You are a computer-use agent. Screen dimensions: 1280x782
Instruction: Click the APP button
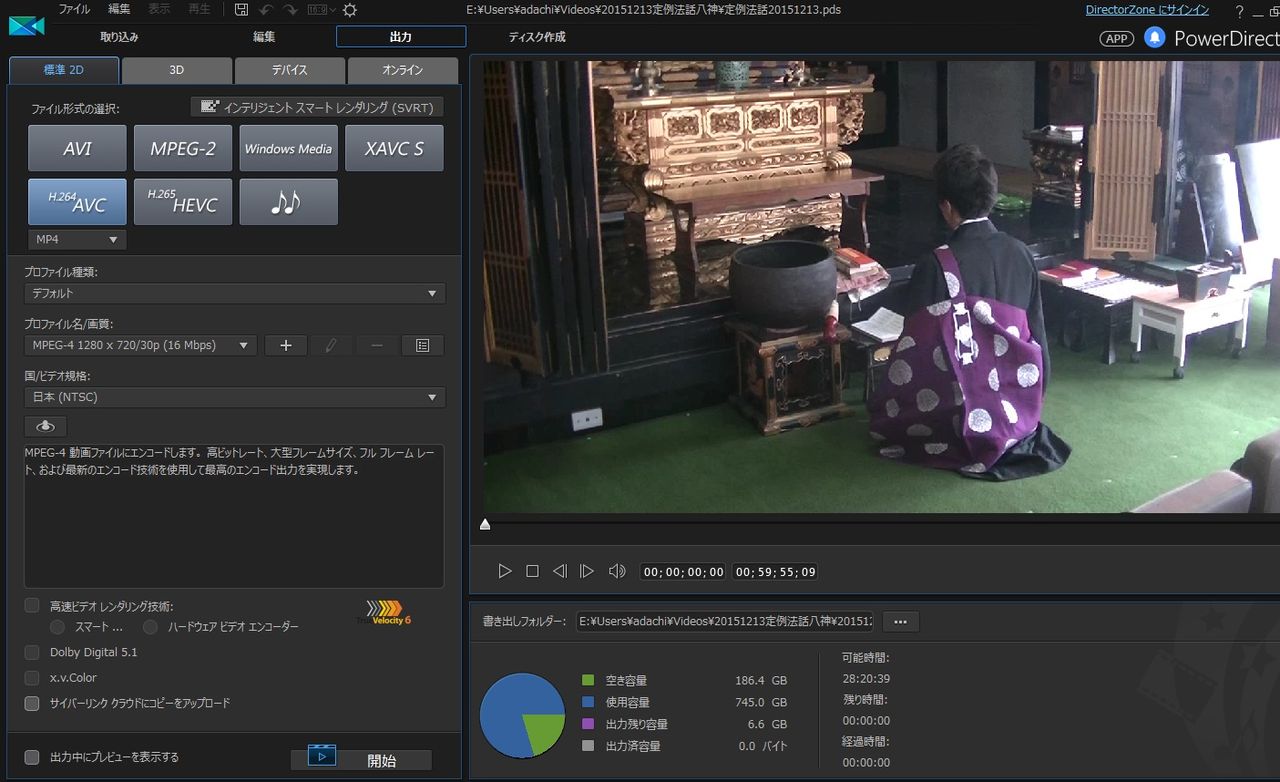[1116, 39]
